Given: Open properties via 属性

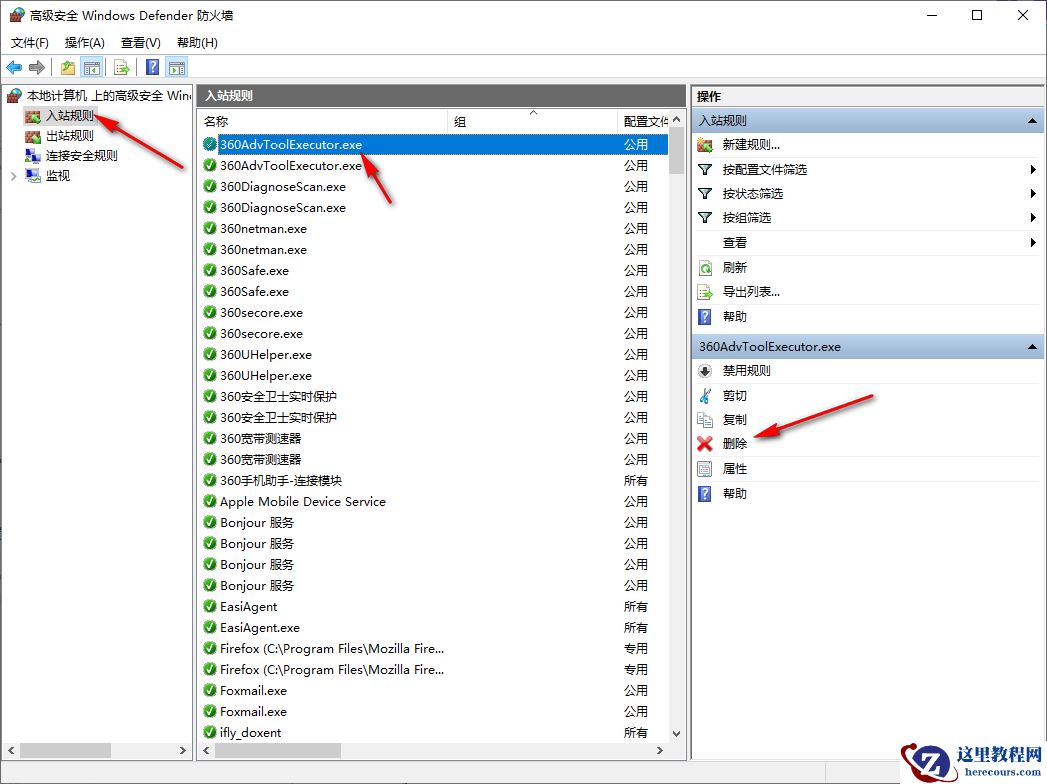Looking at the screenshot, I should click(734, 468).
